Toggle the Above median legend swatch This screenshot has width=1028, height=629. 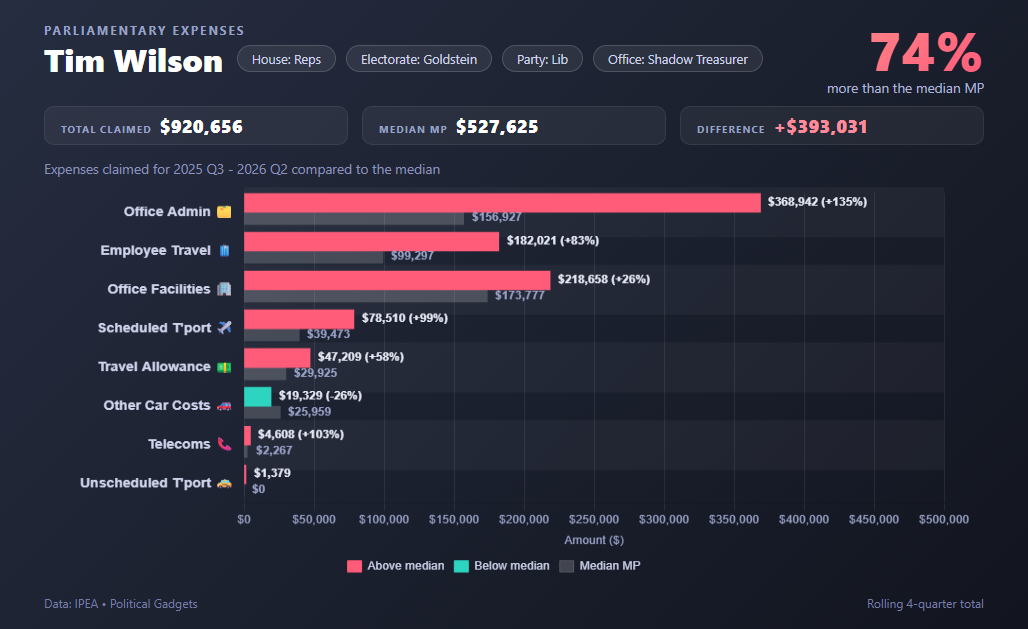click(354, 566)
